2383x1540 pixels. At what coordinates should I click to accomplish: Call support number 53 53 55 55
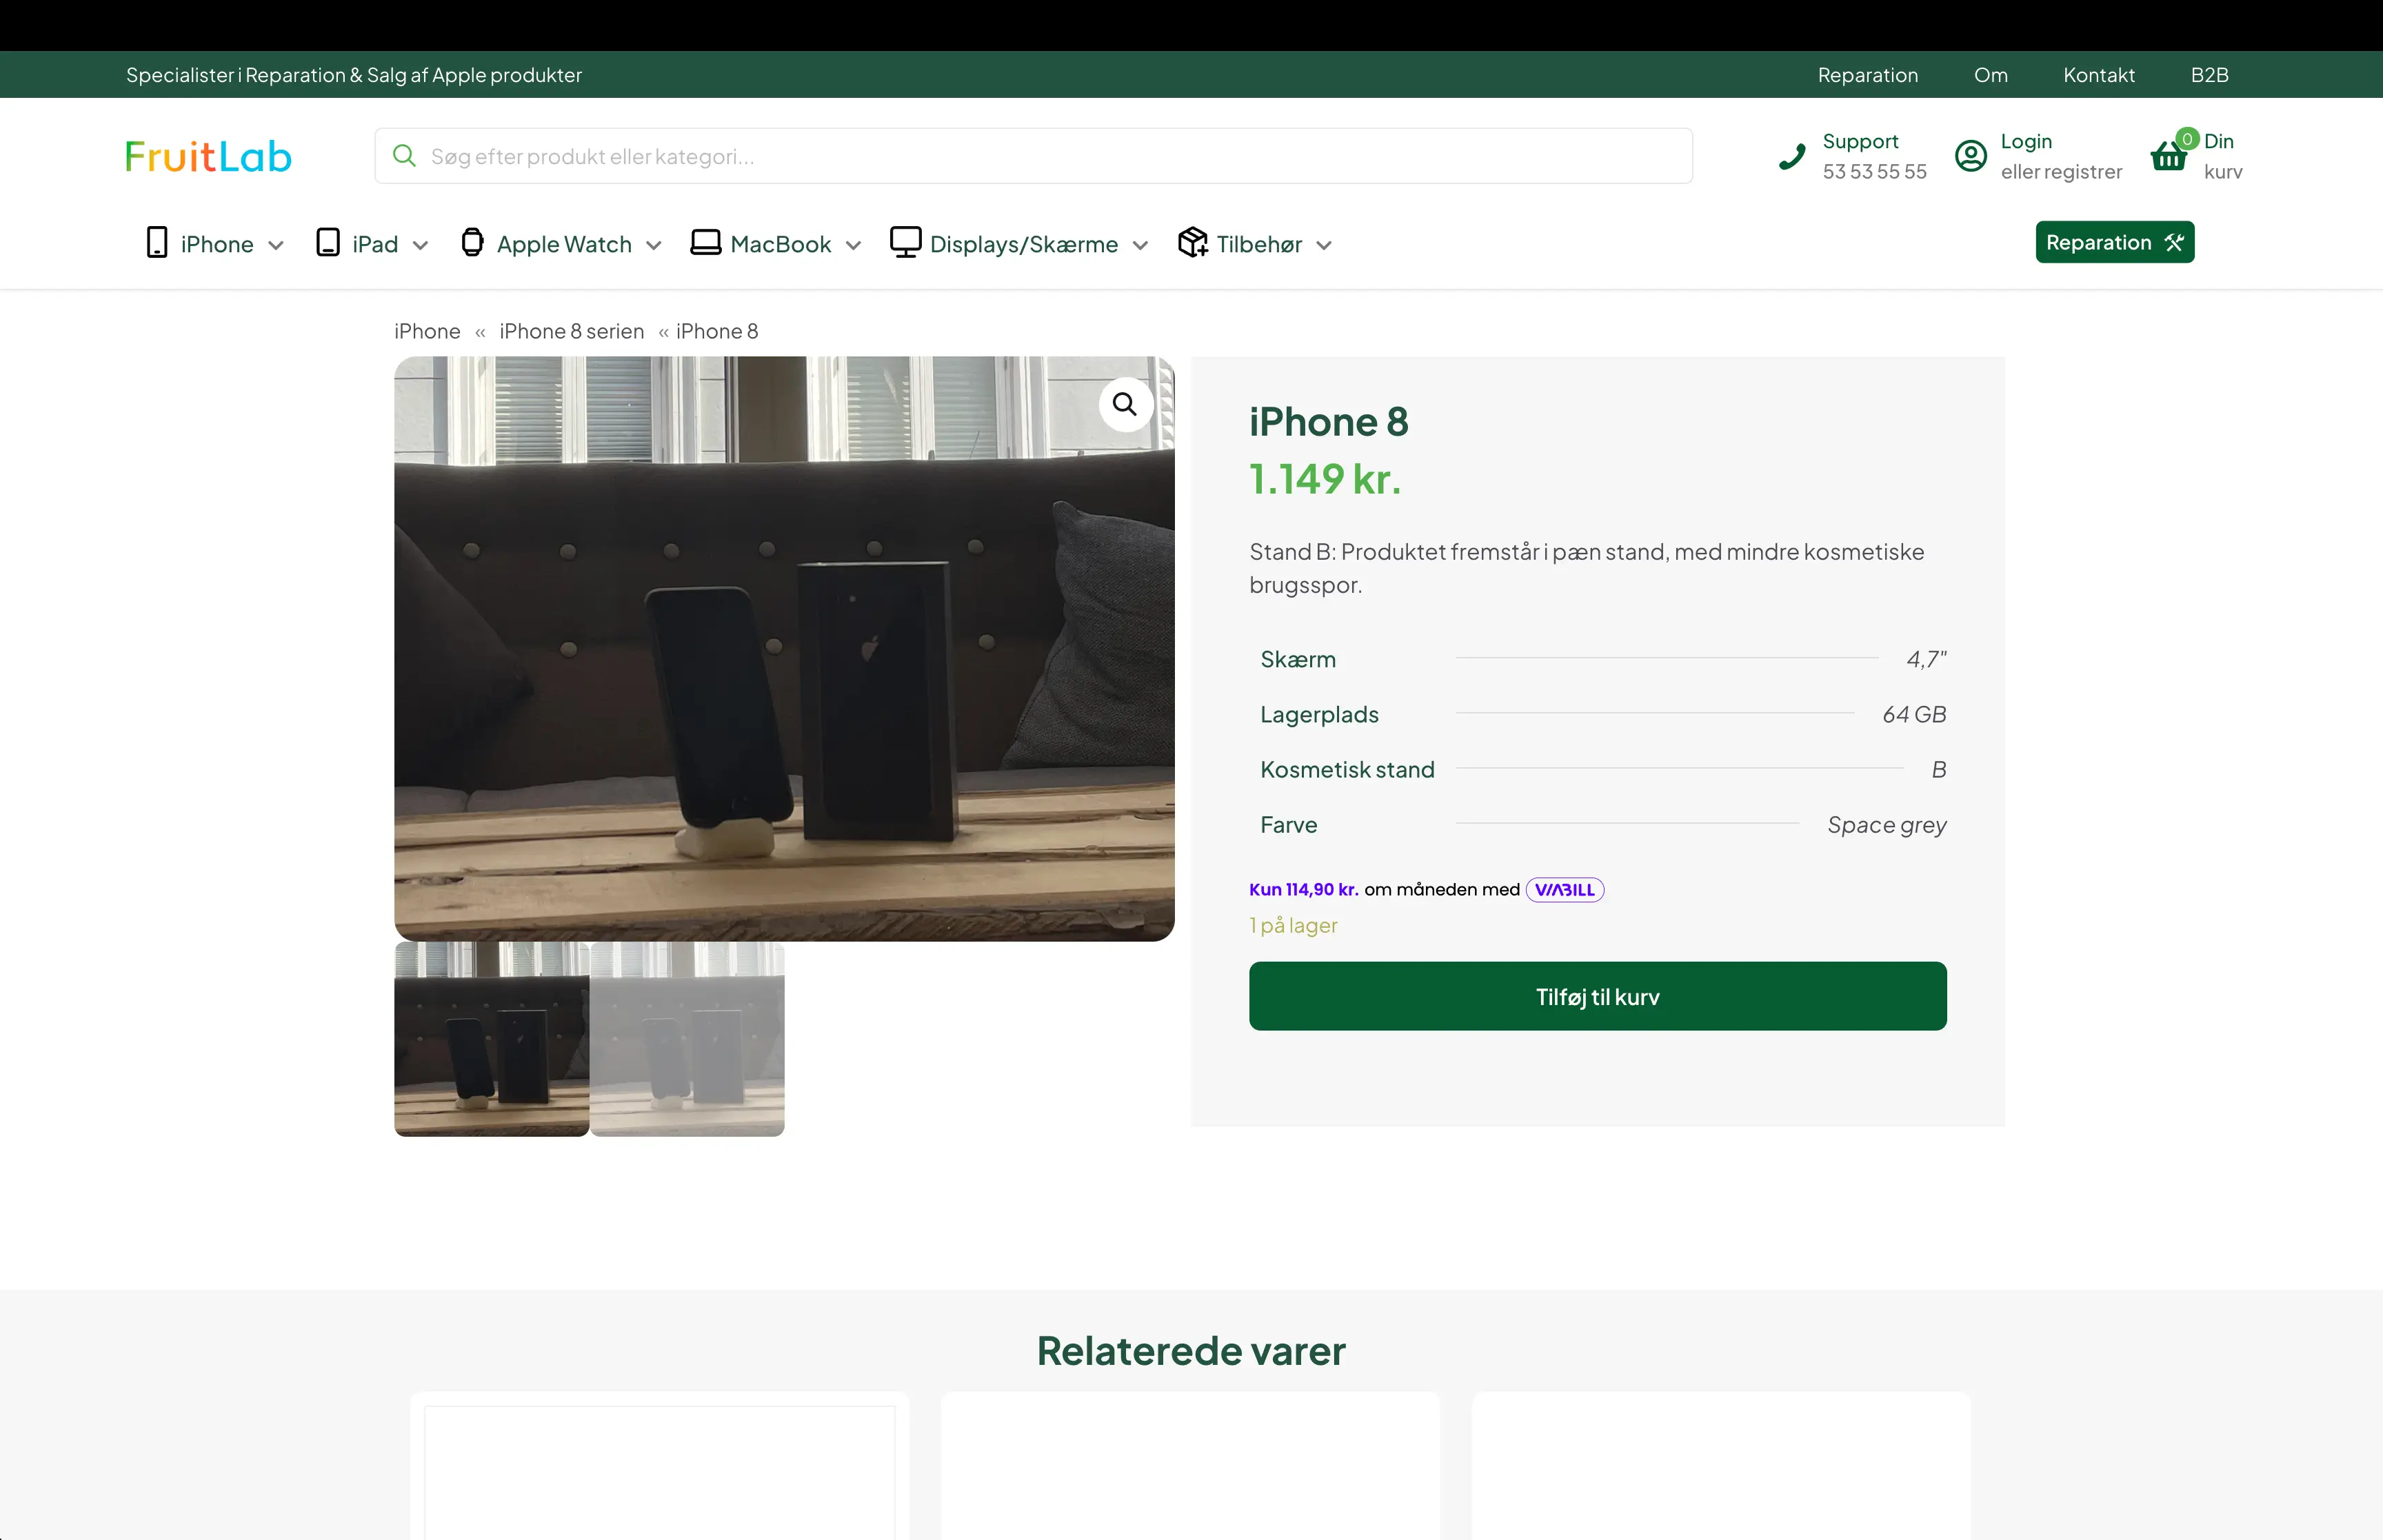[x=1874, y=172]
